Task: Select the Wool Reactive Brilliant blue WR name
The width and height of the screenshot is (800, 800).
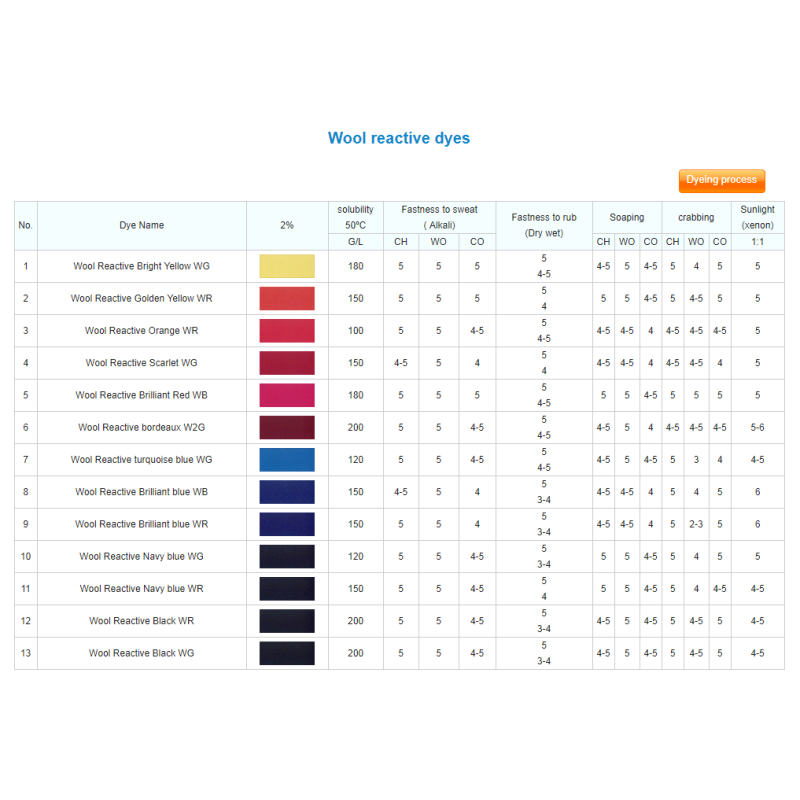Action: point(141,524)
